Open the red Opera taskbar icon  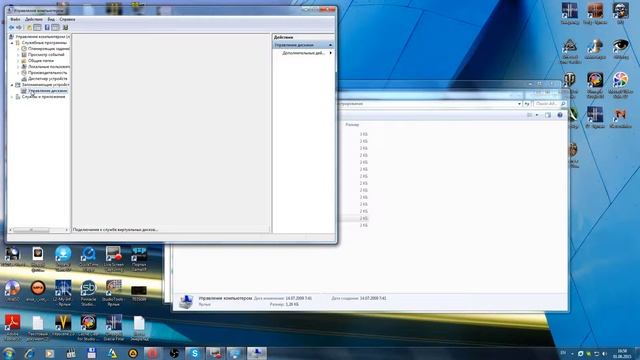click(x=153, y=353)
